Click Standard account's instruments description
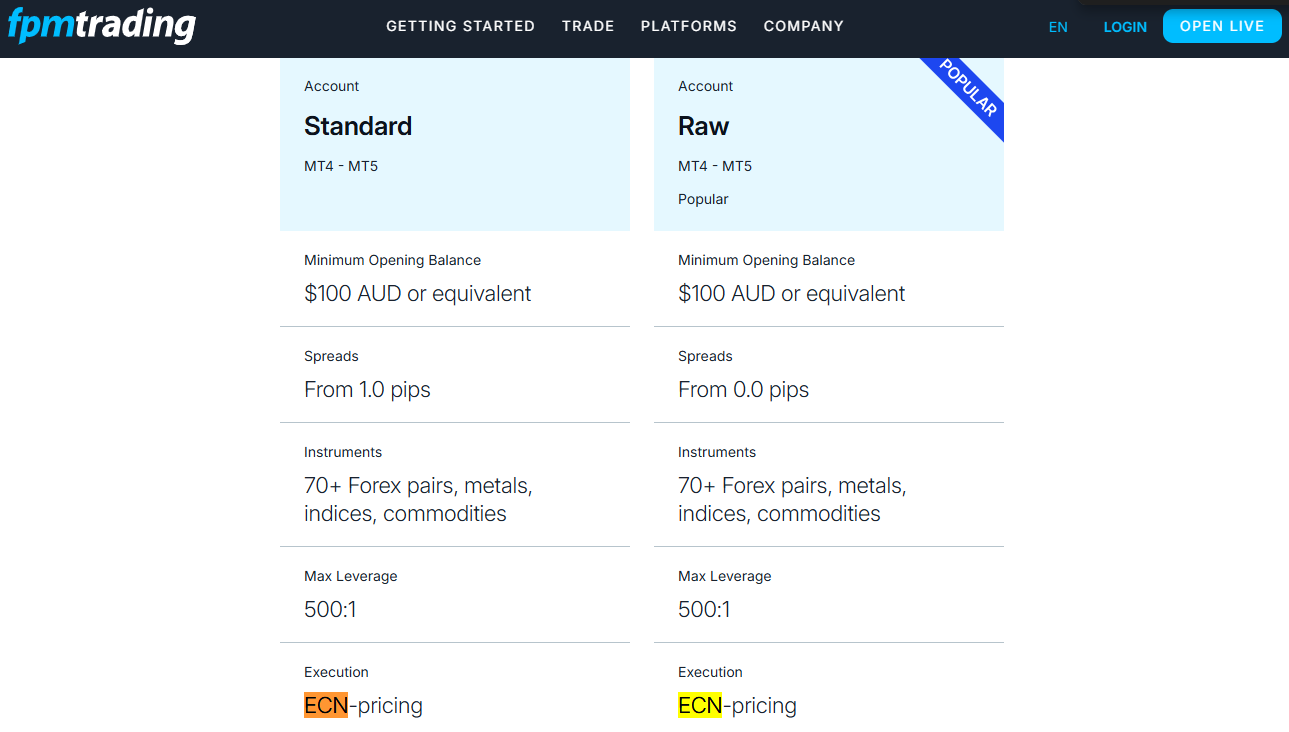 418,500
